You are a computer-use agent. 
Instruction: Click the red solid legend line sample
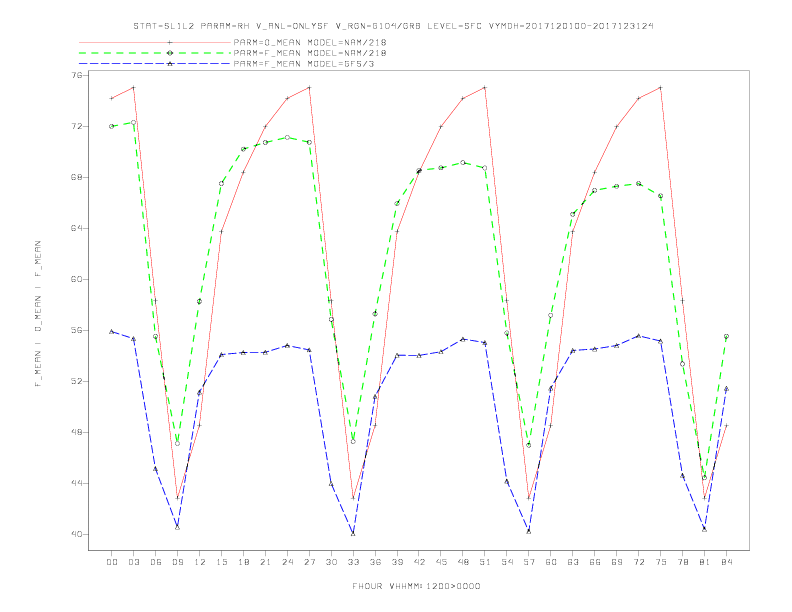coord(155,42)
